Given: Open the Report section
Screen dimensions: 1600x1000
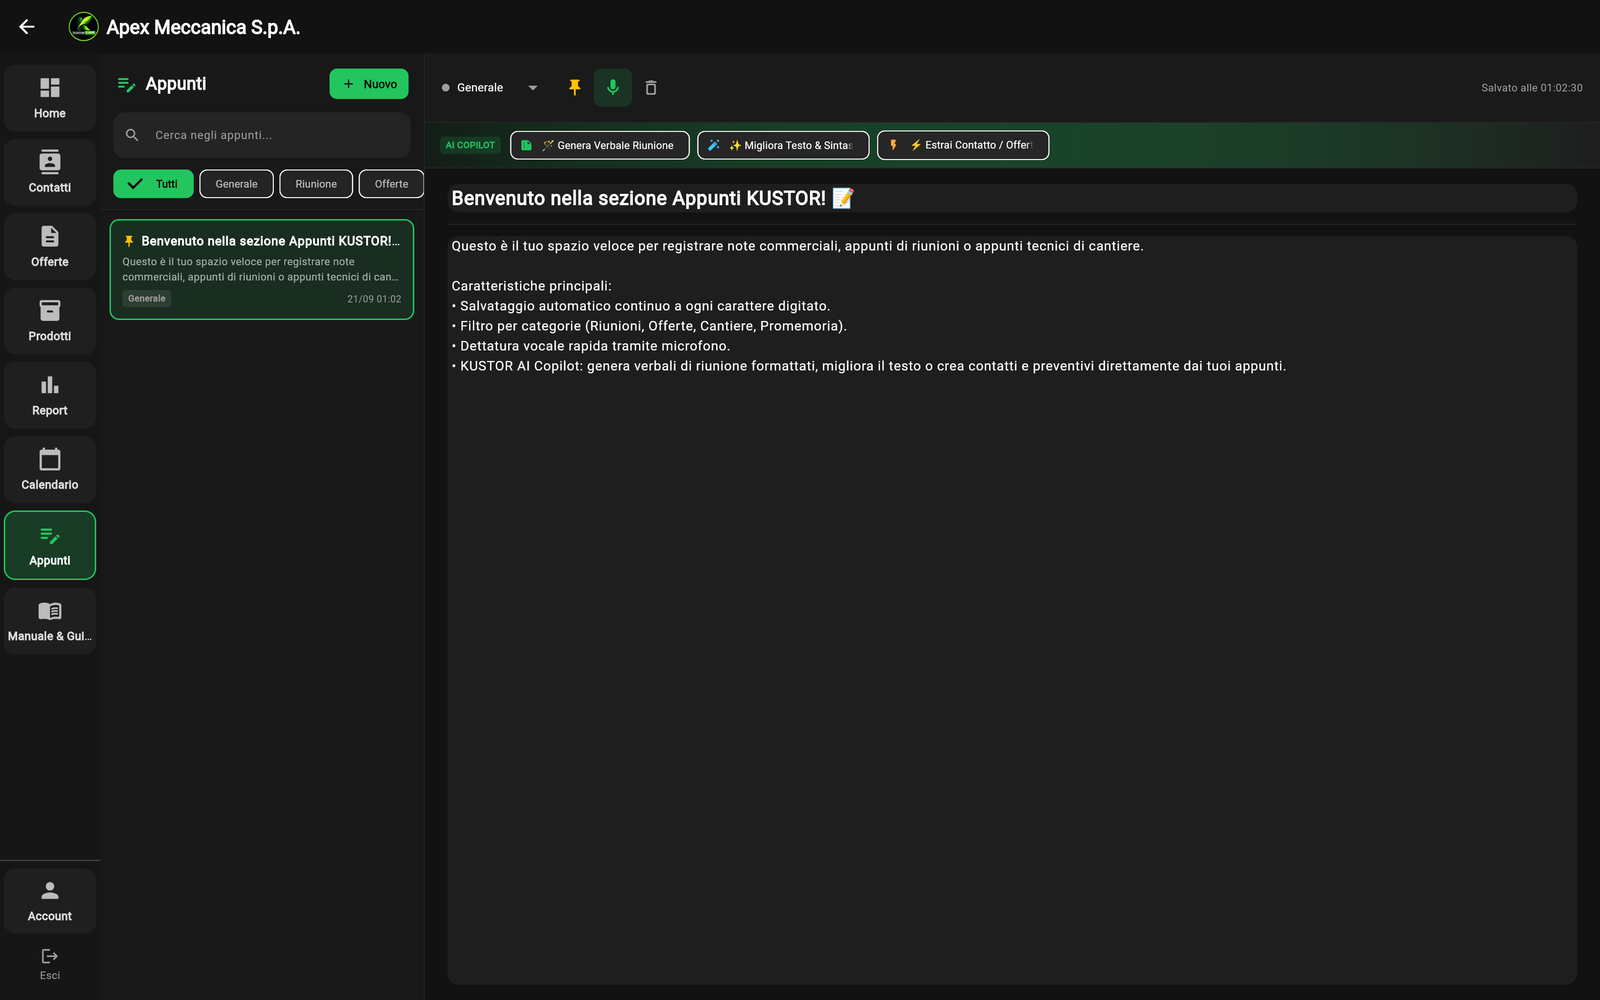Looking at the screenshot, I should click(50, 395).
